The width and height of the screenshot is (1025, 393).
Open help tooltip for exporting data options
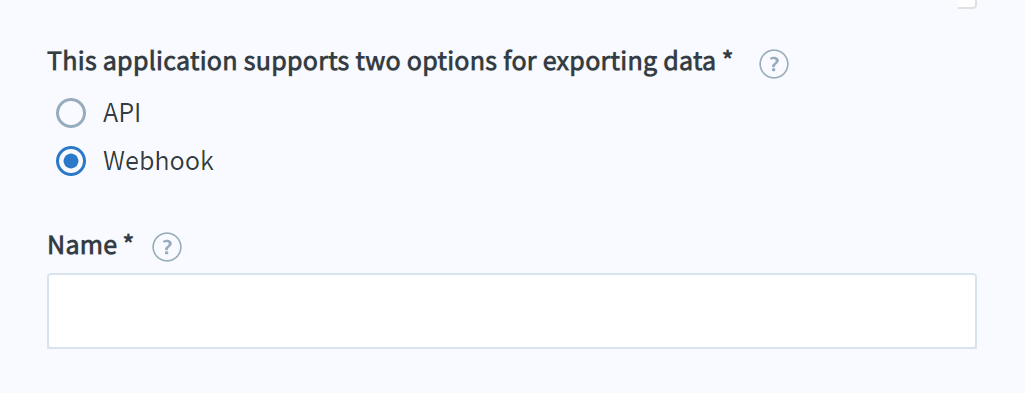[774, 64]
